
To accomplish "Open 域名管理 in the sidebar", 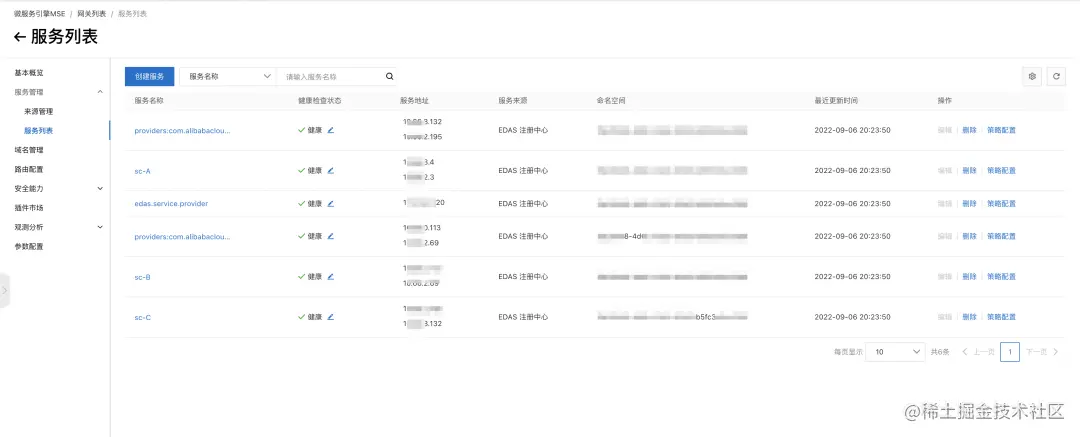I will [29, 150].
